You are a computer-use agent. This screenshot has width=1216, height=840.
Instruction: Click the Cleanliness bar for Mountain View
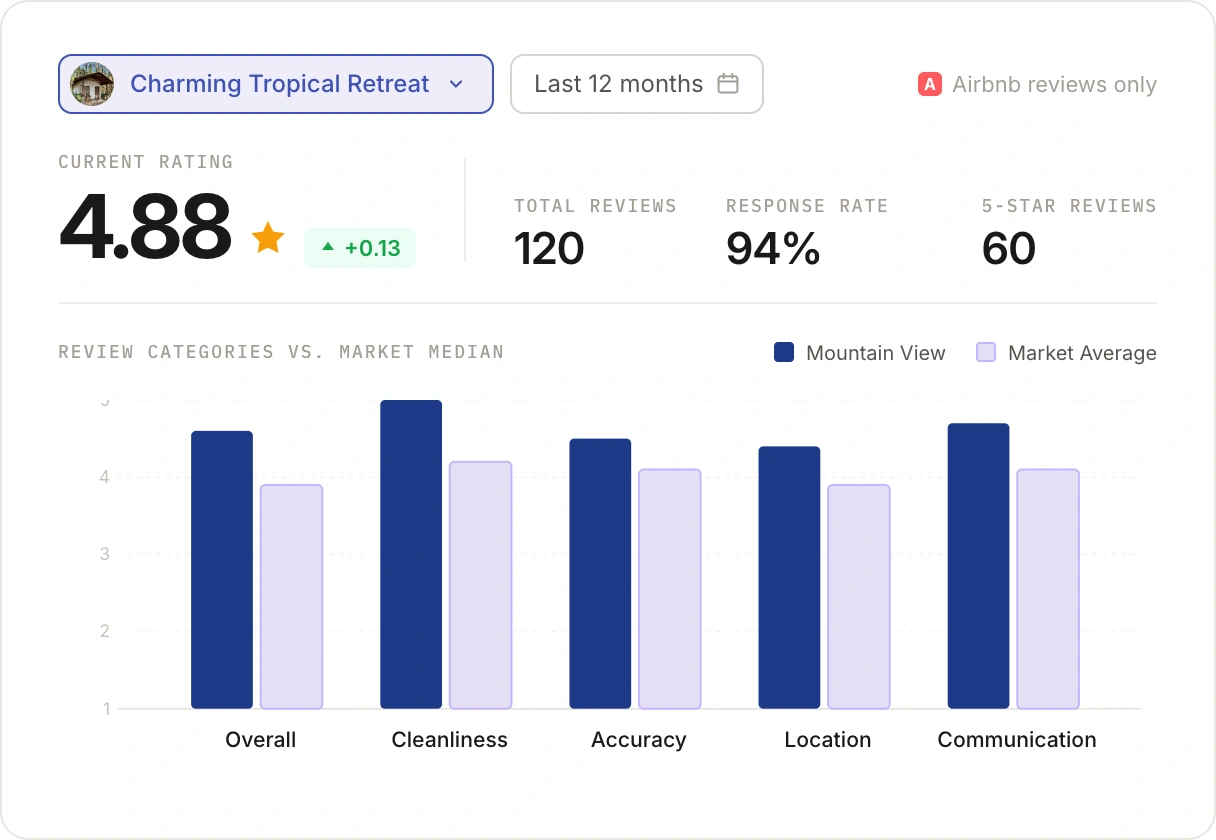pos(411,555)
